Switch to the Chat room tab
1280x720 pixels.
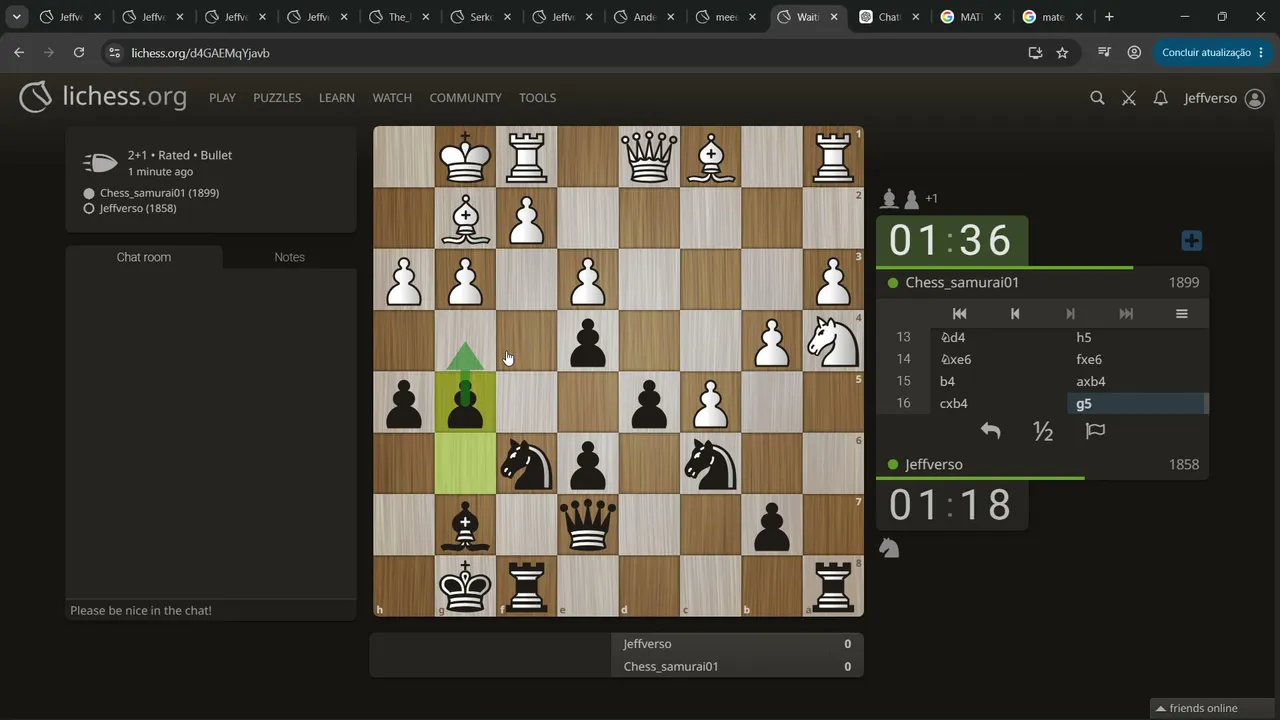(x=144, y=257)
